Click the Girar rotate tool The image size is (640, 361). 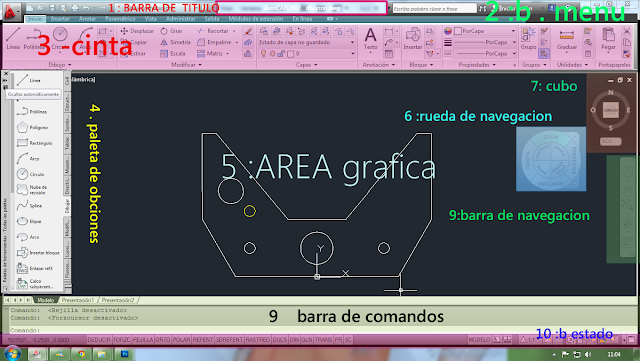[171, 31]
